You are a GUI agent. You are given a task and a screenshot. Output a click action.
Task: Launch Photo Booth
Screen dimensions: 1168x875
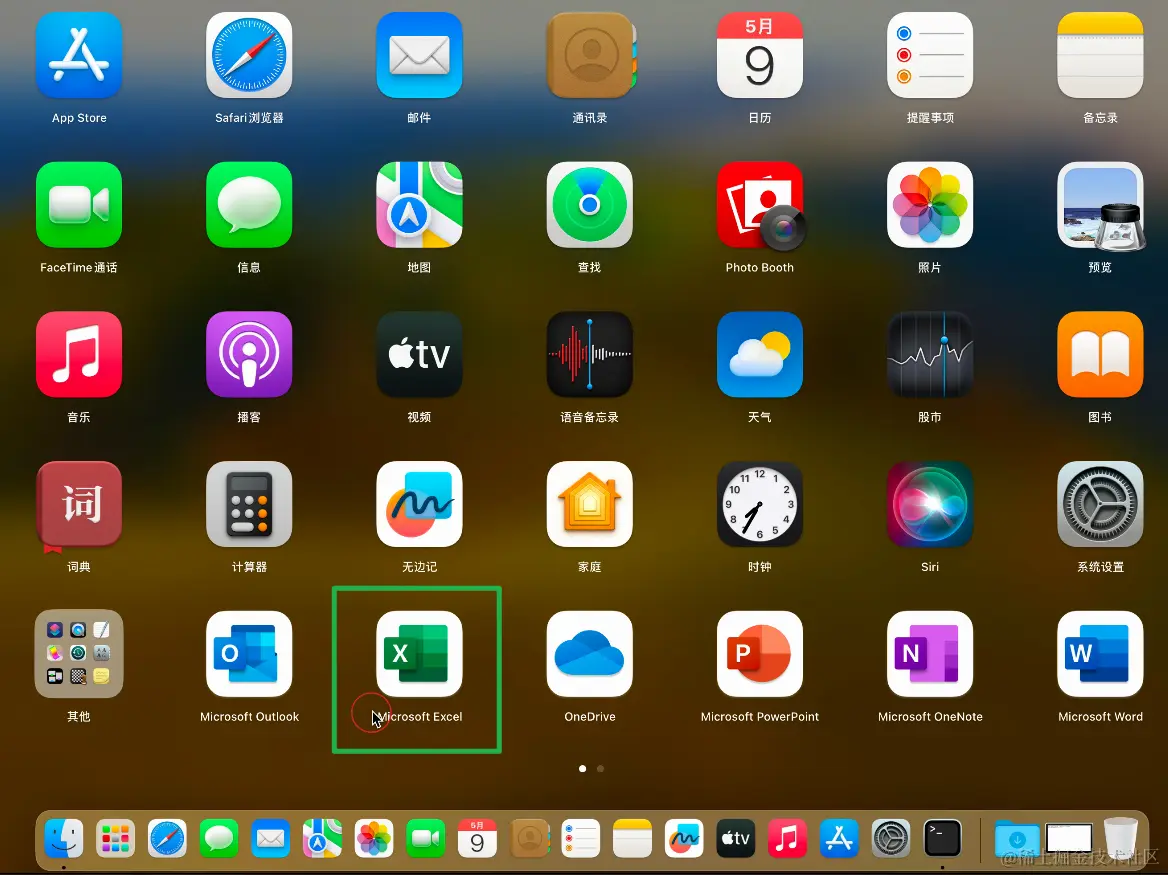pos(760,205)
